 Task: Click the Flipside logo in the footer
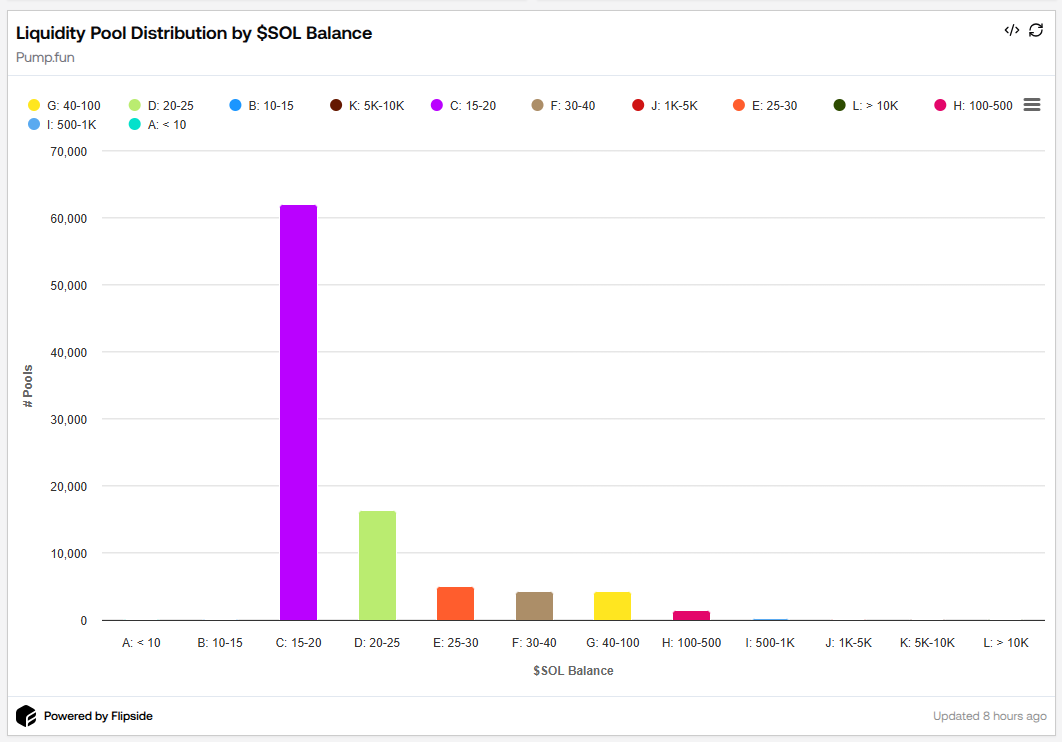click(x=25, y=715)
